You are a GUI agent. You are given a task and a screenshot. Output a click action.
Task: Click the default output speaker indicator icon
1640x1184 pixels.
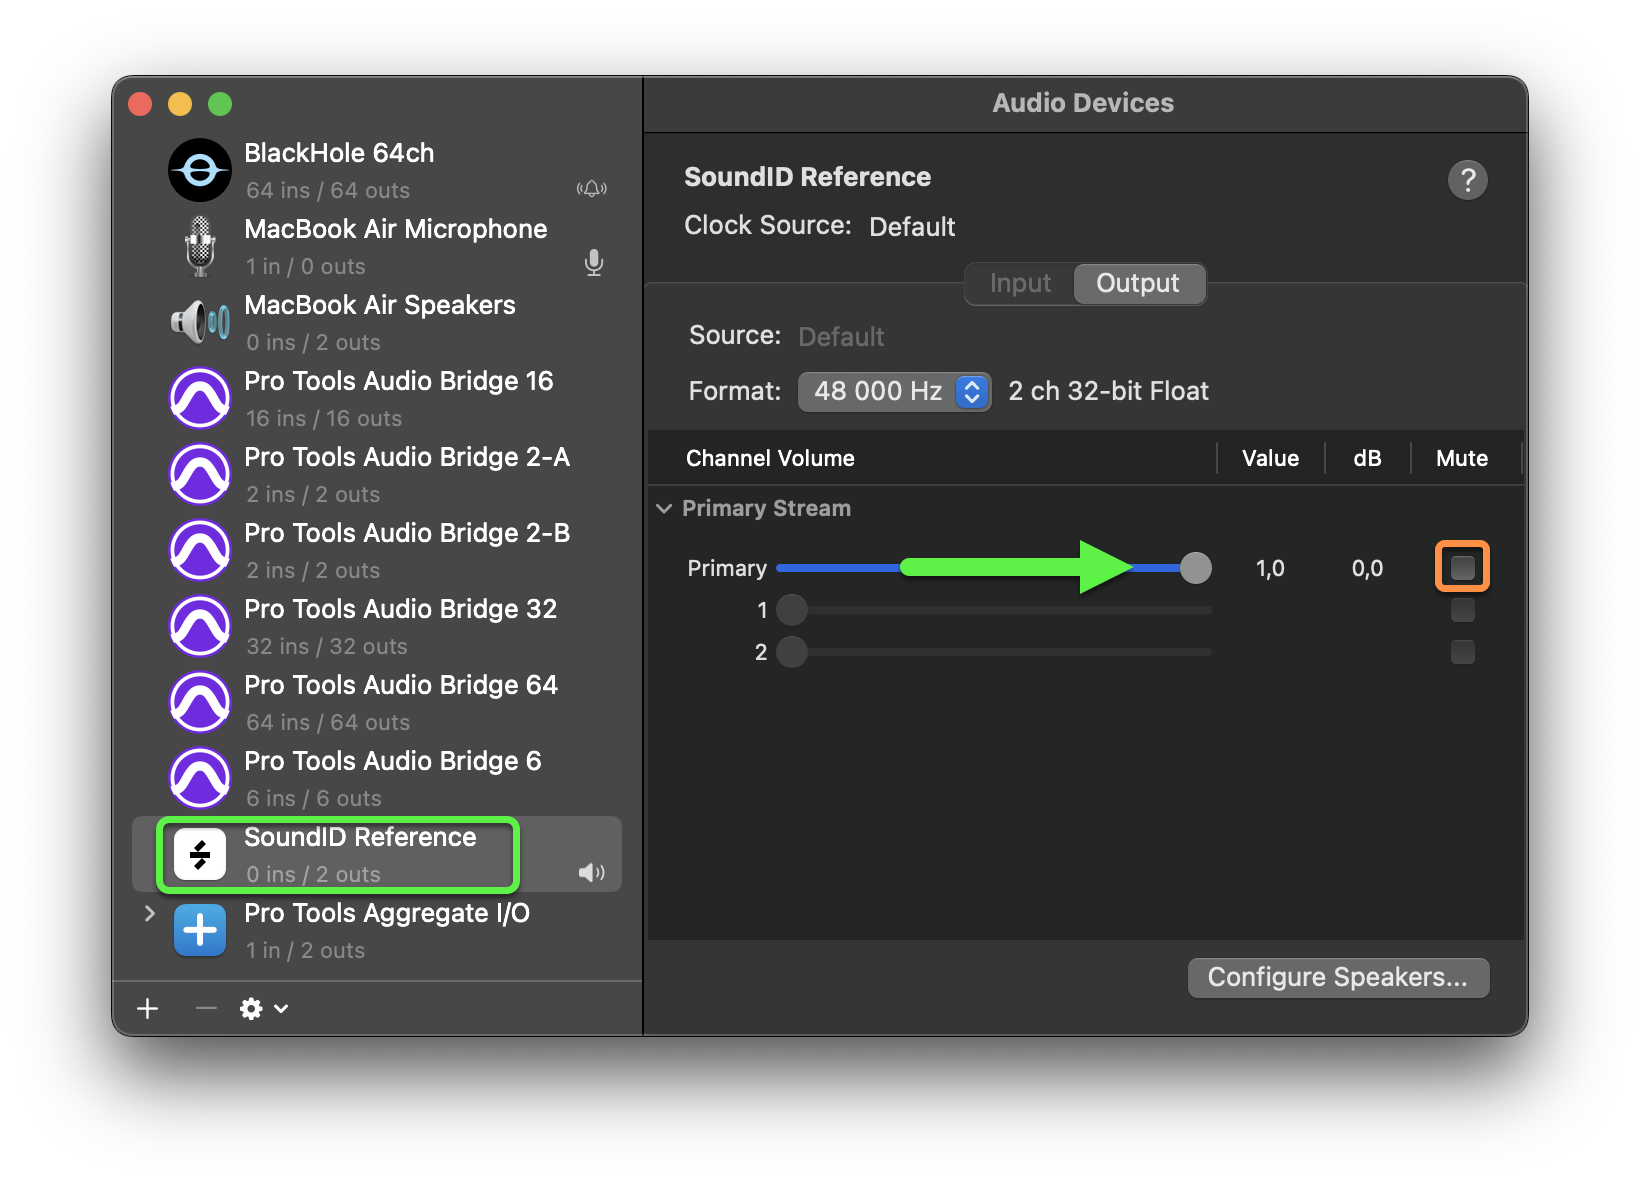(x=592, y=873)
